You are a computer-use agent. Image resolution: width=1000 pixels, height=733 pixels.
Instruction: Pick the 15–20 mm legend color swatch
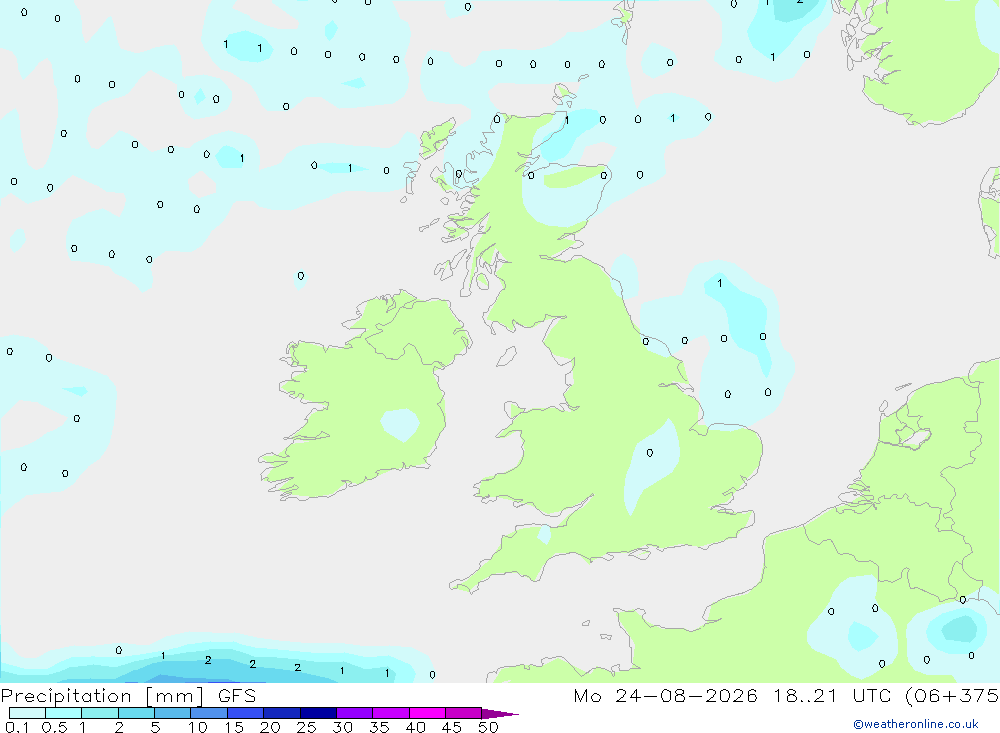tap(246, 713)
